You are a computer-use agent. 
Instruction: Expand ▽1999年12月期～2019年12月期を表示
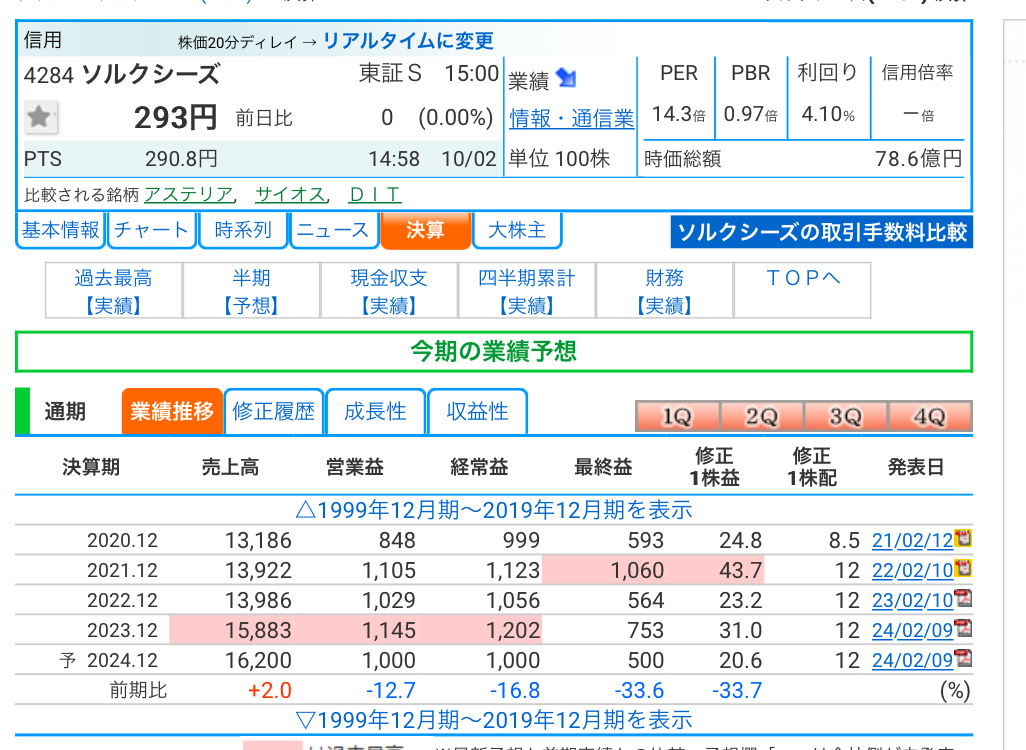coord(493,720)
